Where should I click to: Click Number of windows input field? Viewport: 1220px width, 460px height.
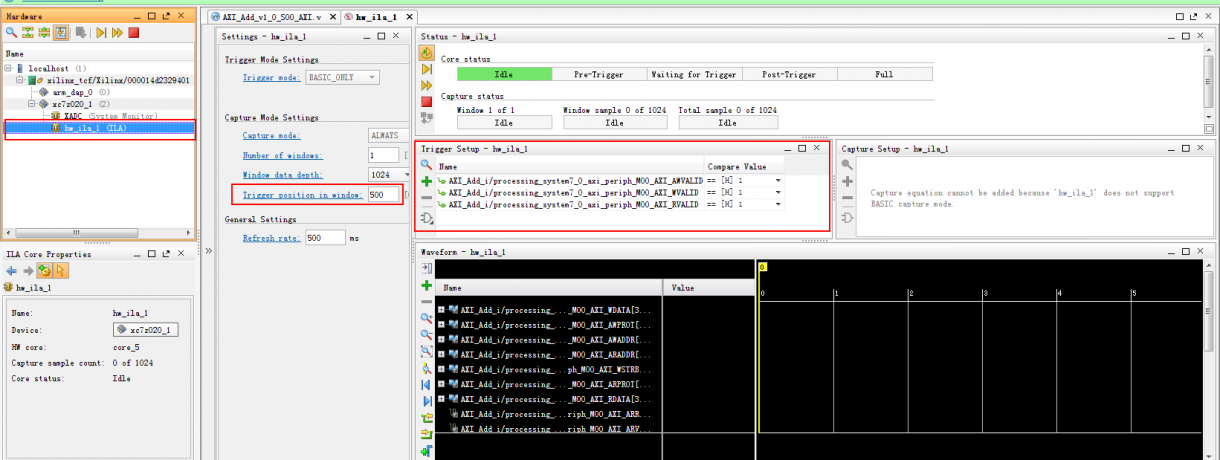click(383, 155)
